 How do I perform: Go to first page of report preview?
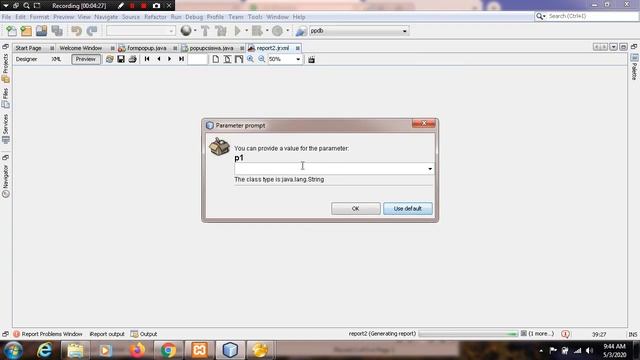pos(147,59)
